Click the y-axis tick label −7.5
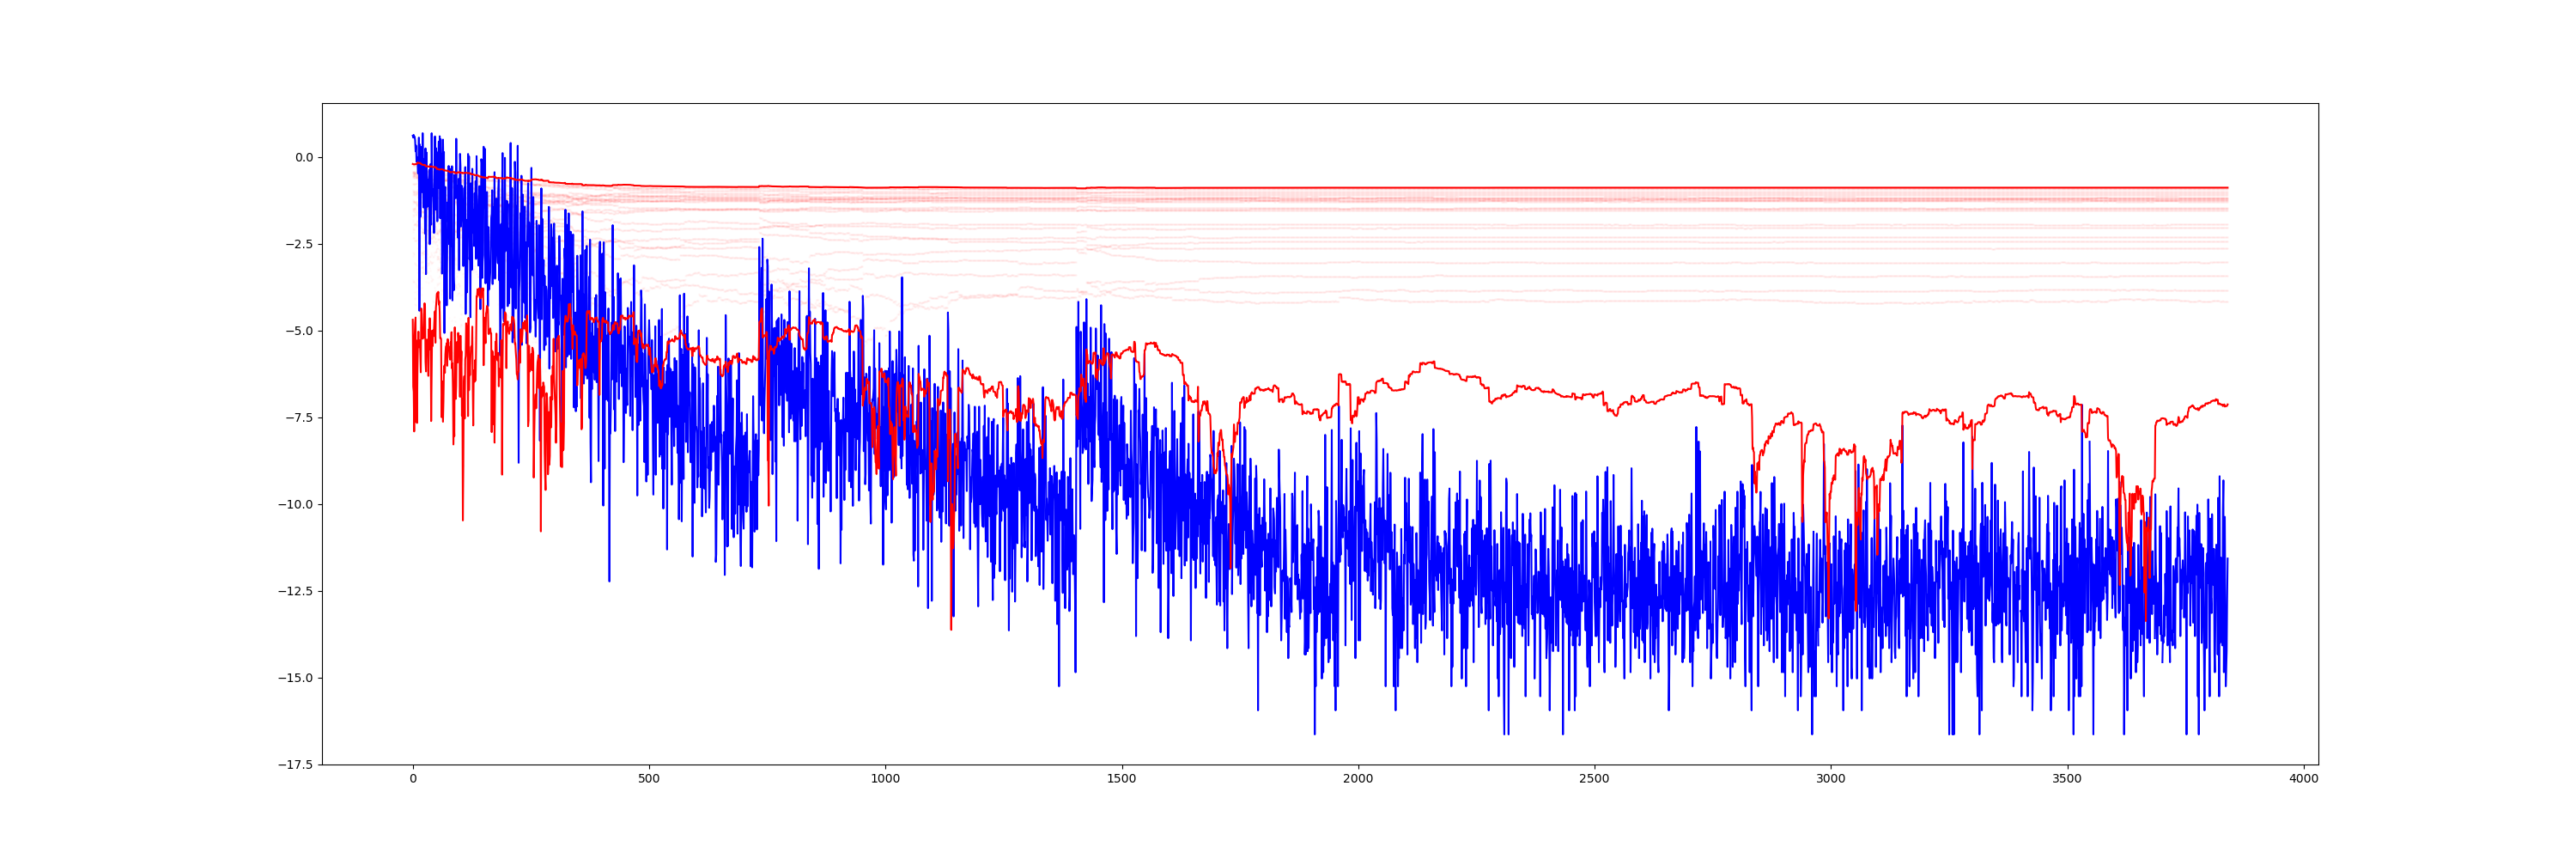Viewport: 2576px width, 859px height. (299, 418)
